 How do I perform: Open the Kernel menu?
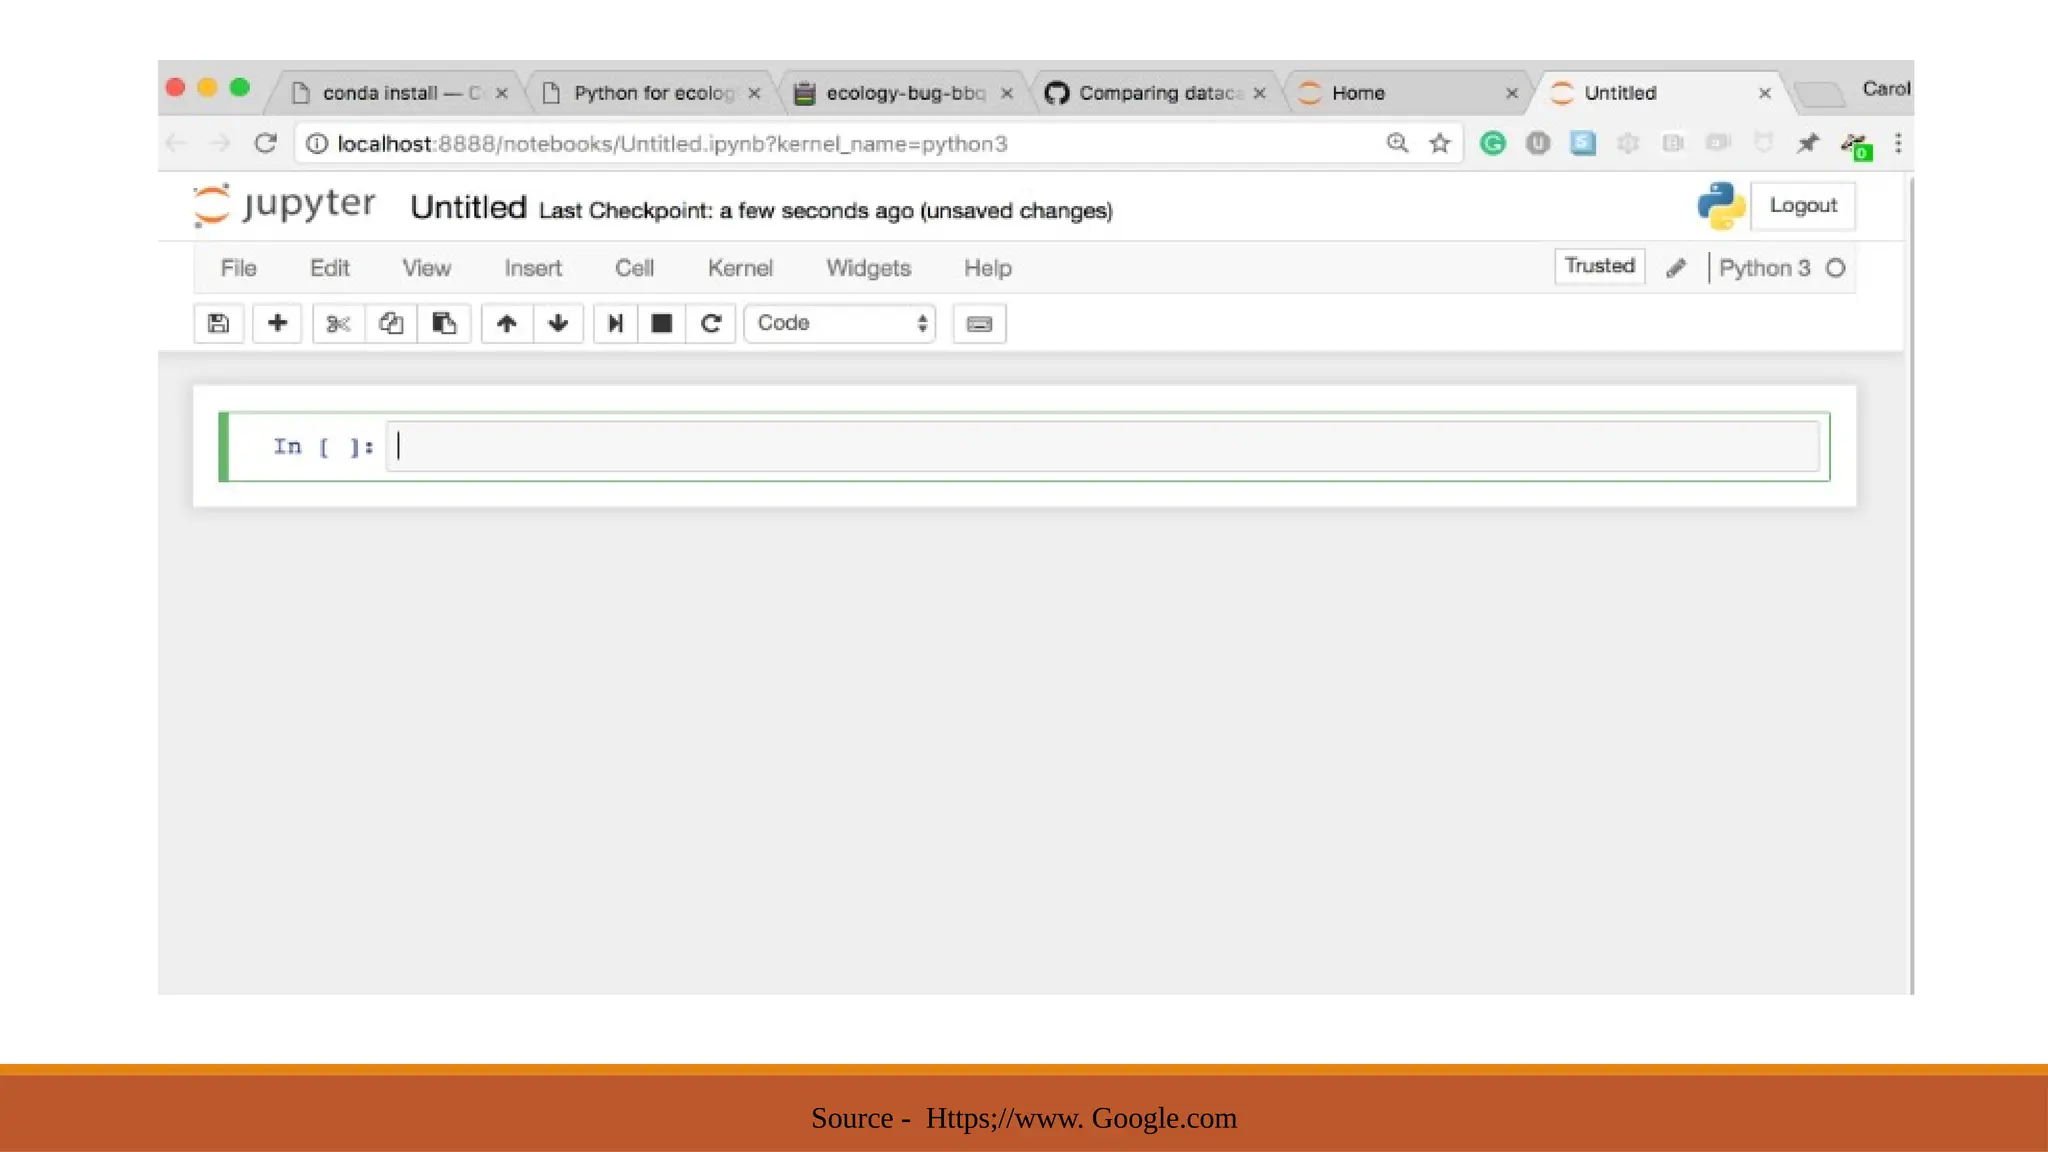click(x=740, y=268)
